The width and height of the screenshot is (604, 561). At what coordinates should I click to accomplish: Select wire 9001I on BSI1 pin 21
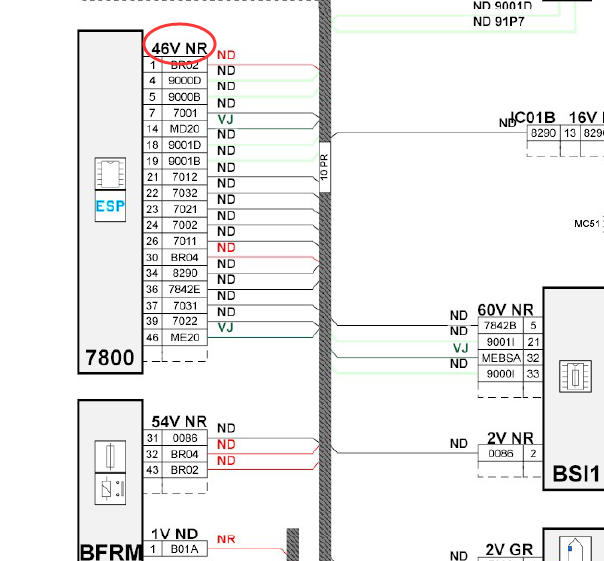(500, 342)
